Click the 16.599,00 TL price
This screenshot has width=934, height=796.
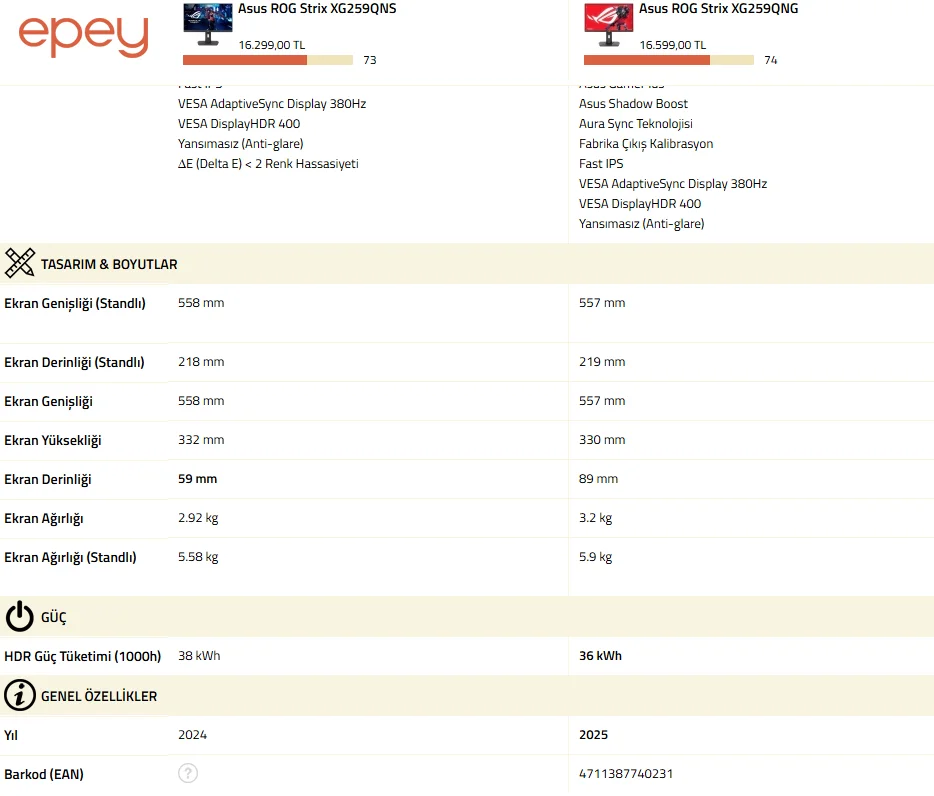point(673,45)
